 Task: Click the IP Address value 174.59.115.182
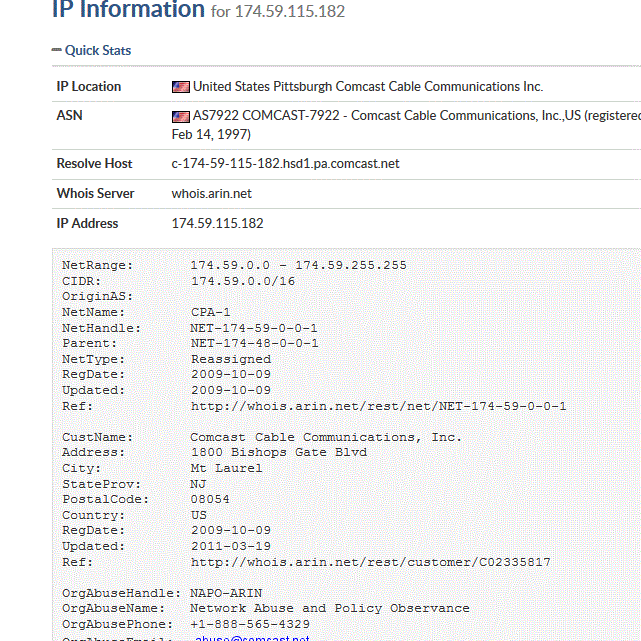point(217,223)
